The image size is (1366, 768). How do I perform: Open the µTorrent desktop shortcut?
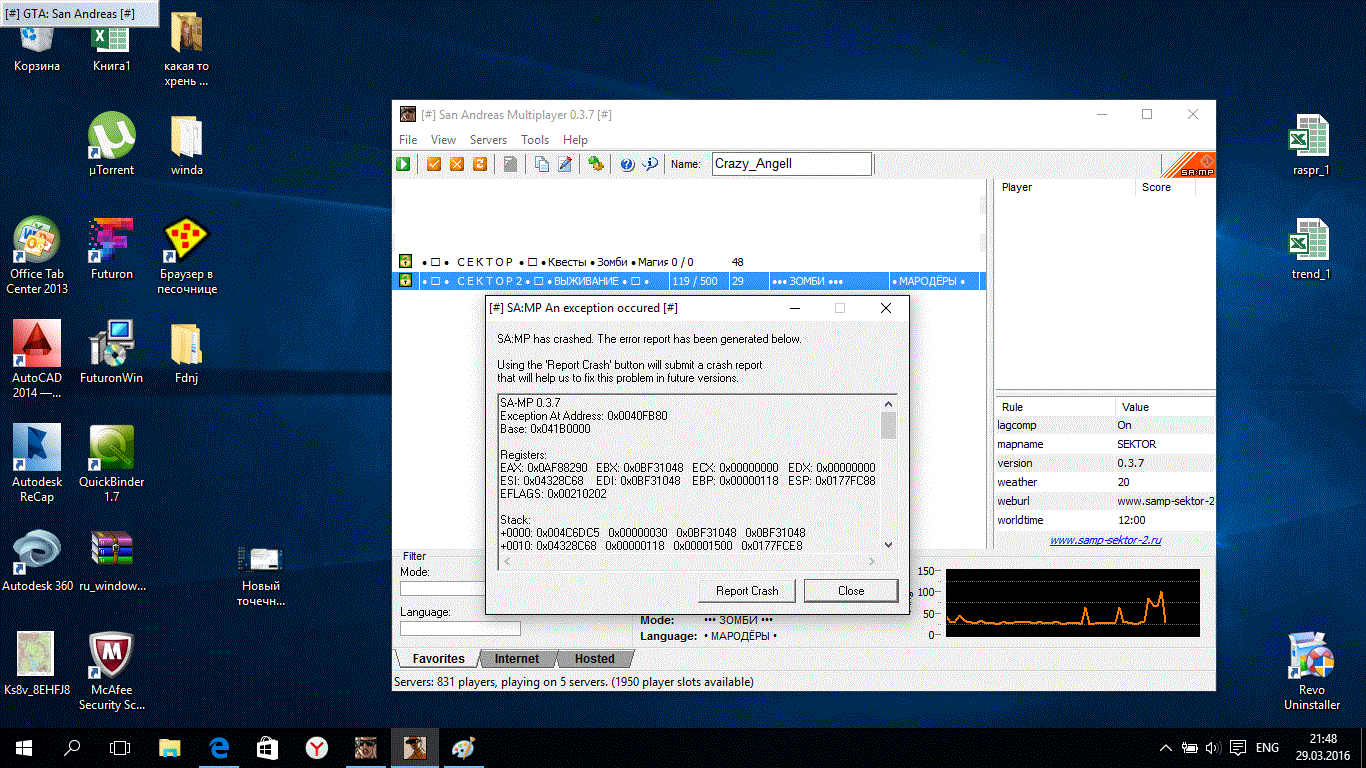112,145
